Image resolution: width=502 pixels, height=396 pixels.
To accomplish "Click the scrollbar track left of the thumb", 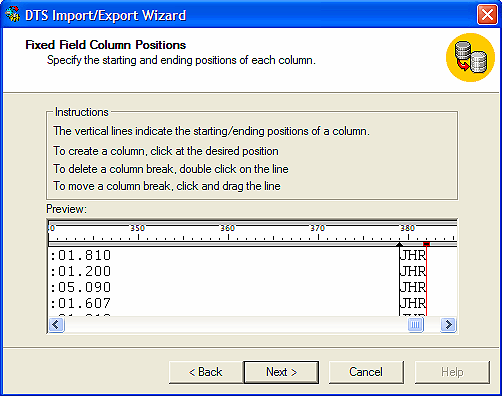I will [236, 324].
